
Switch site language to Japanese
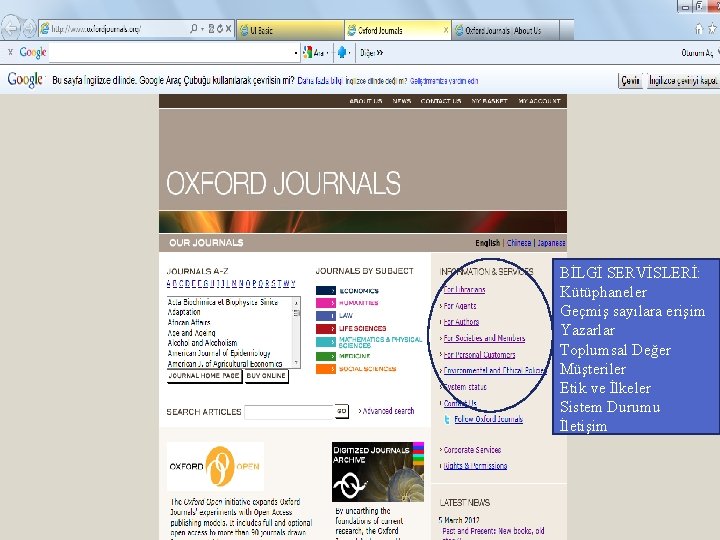coord(551,243)
